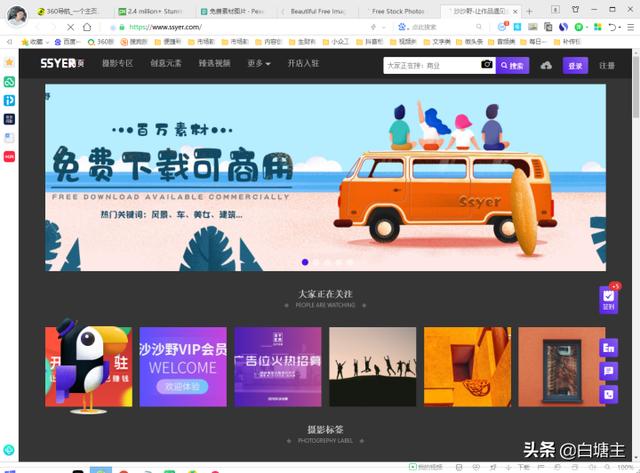Click the 欢迎体验 button

(182, 387)
